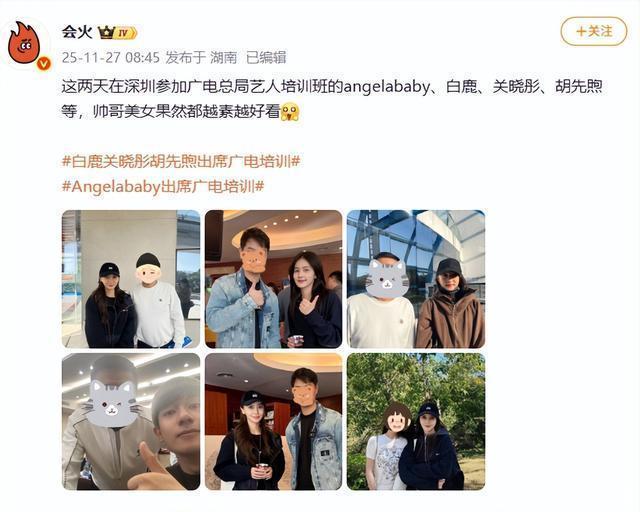Image resolution: width=640 pixels, height=512 pixels.
Task: Open the 会火 username profile link
Action: click(x=77, y=31)
